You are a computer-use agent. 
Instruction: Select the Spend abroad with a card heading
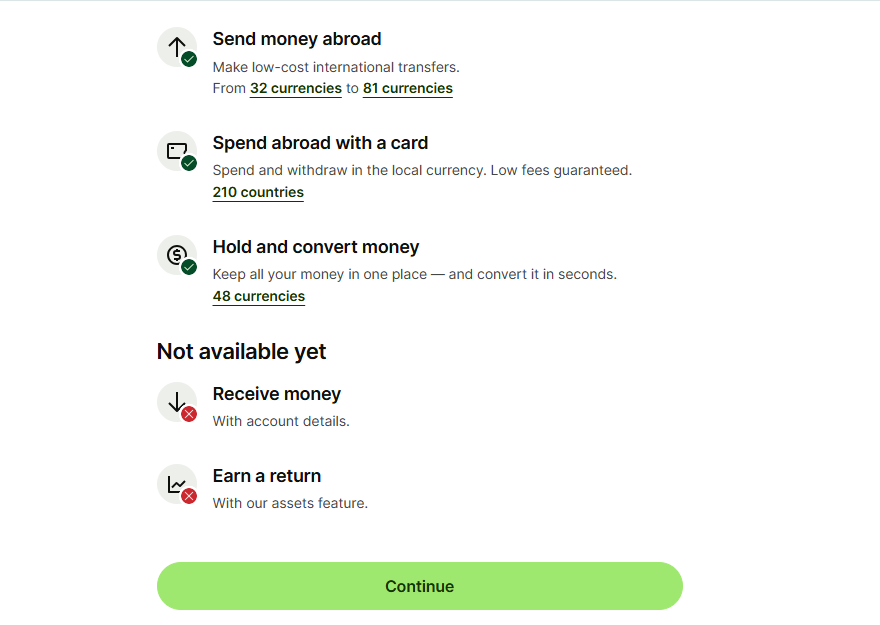coord(320,143)
